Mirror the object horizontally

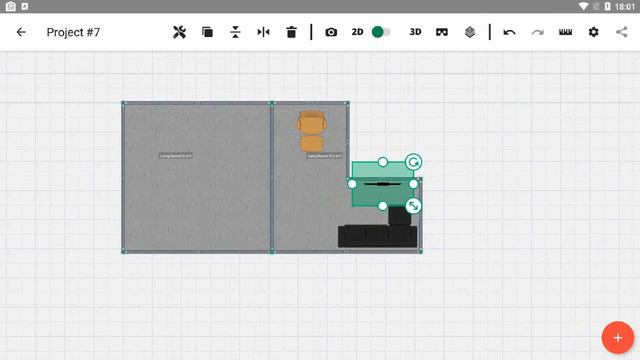coord(263,32)
